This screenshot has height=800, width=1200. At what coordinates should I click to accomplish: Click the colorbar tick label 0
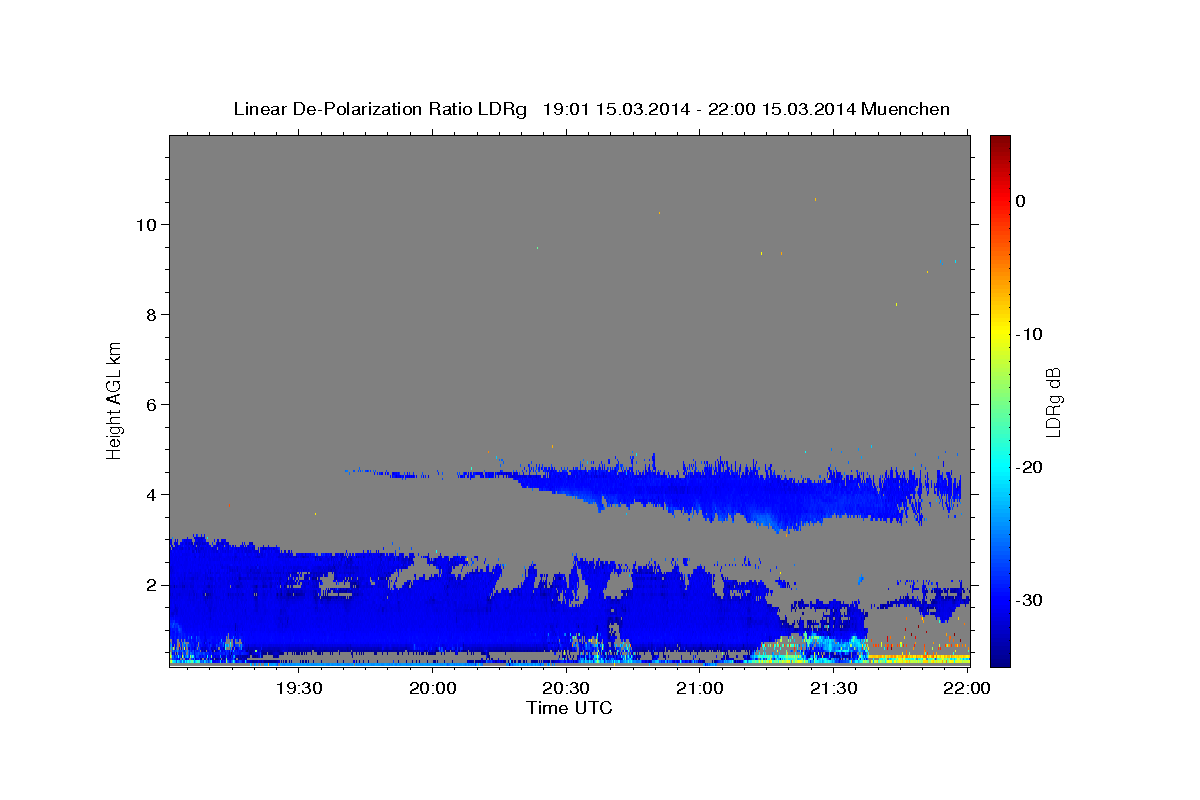pos(1020,201)
